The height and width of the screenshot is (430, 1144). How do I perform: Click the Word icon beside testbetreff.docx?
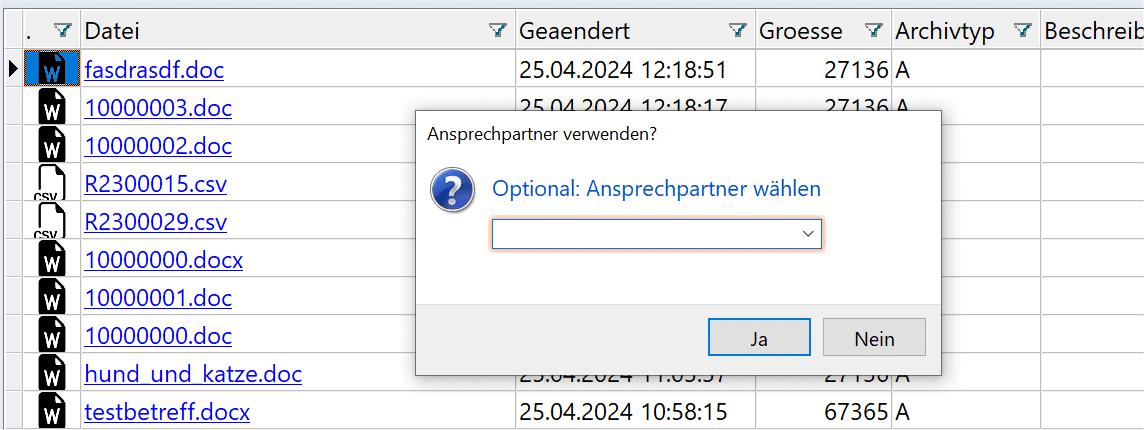coord(51,411)
